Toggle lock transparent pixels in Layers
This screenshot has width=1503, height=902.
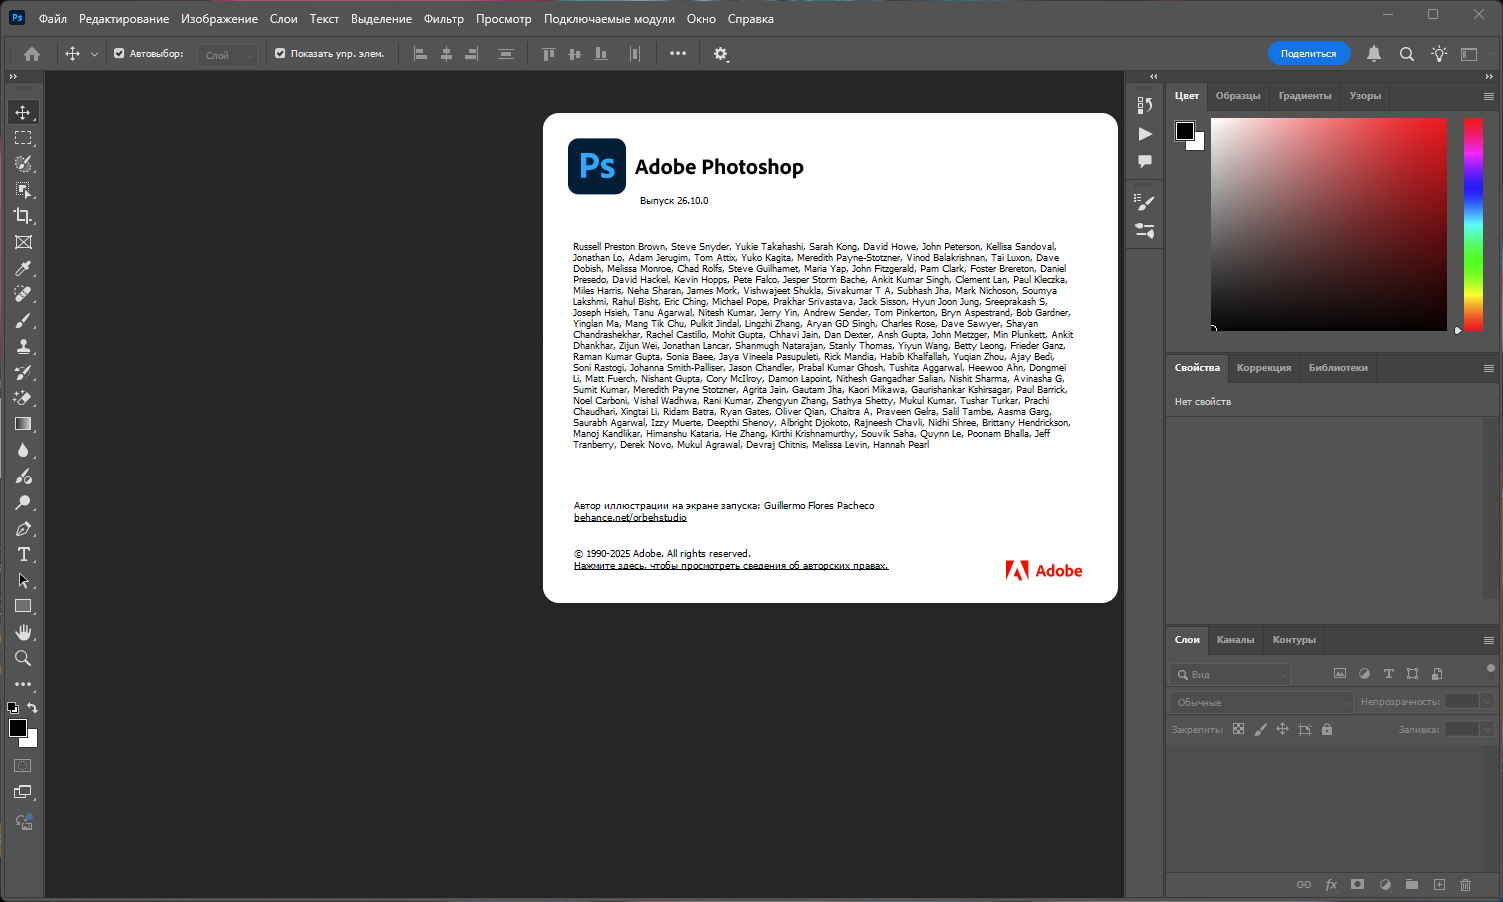coord(1238,729)
